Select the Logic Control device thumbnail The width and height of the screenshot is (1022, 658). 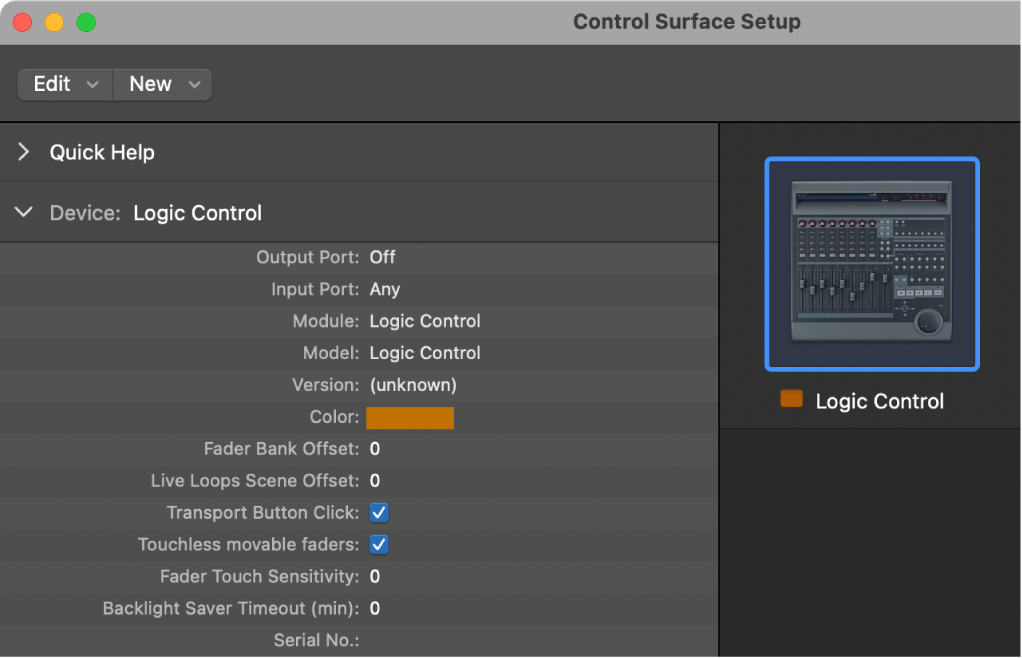(871, 264)
